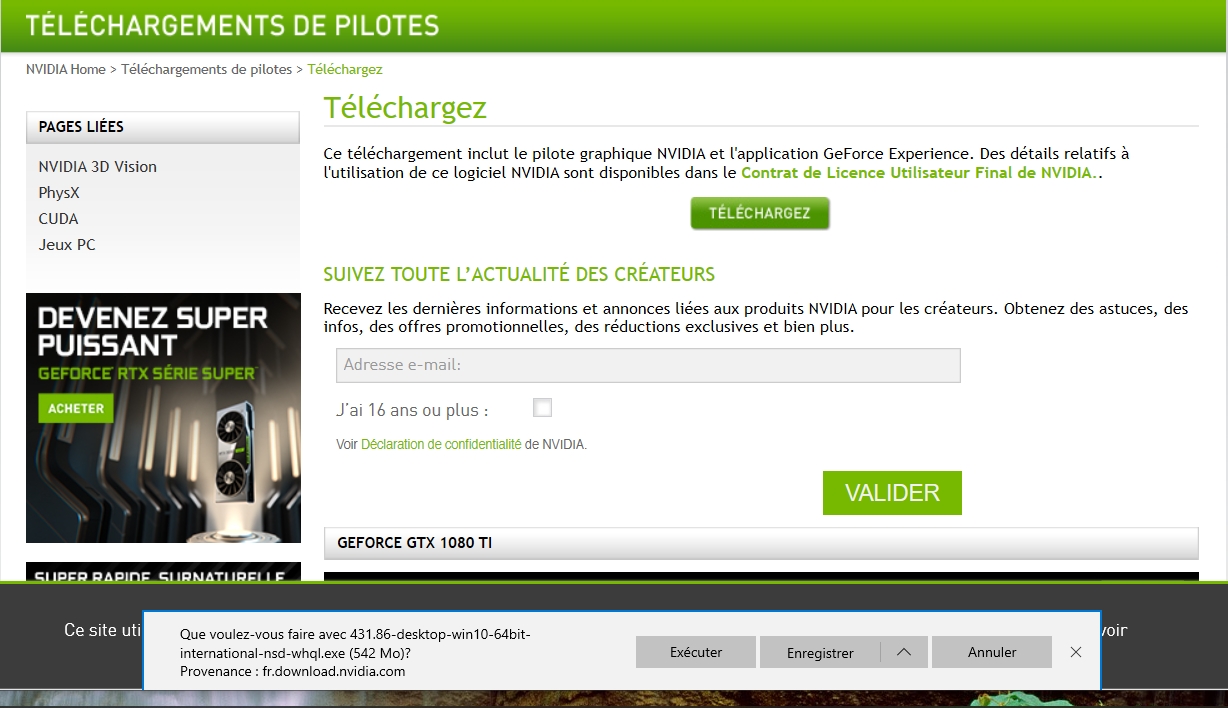
Task: Check the J'ai 16 ans ou plus box
Action: 542,407
